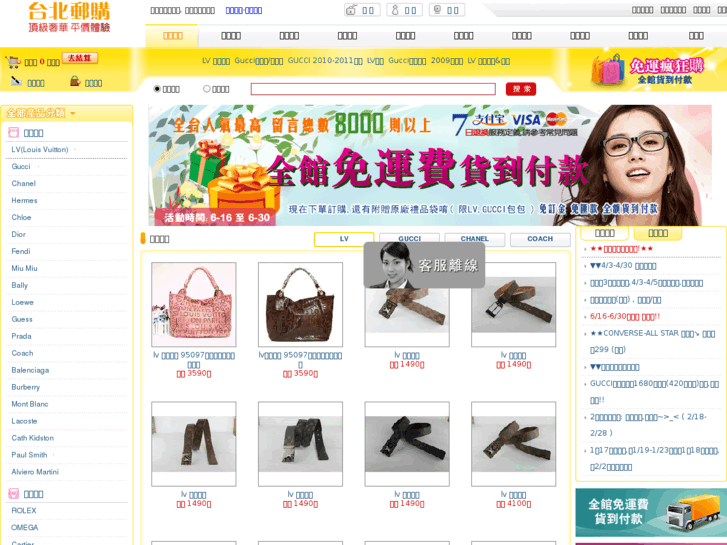
Task: Open the Hermes sidebar category
Action: click(24, 200)
